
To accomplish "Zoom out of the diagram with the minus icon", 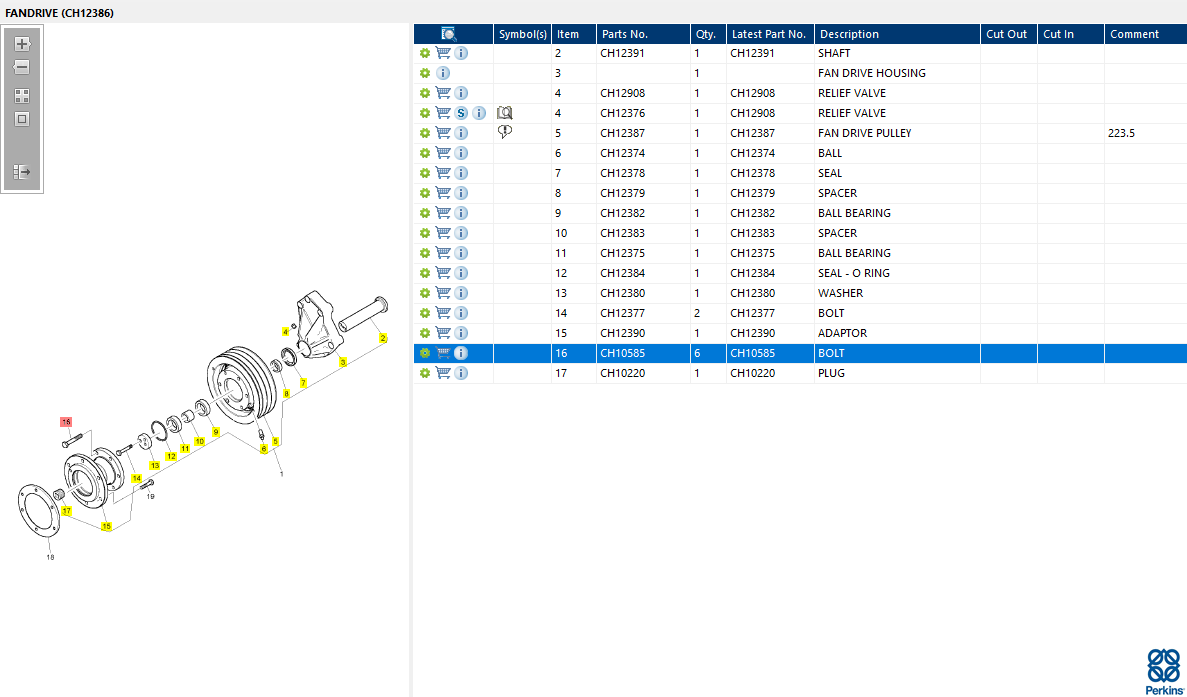I will 22,67.
